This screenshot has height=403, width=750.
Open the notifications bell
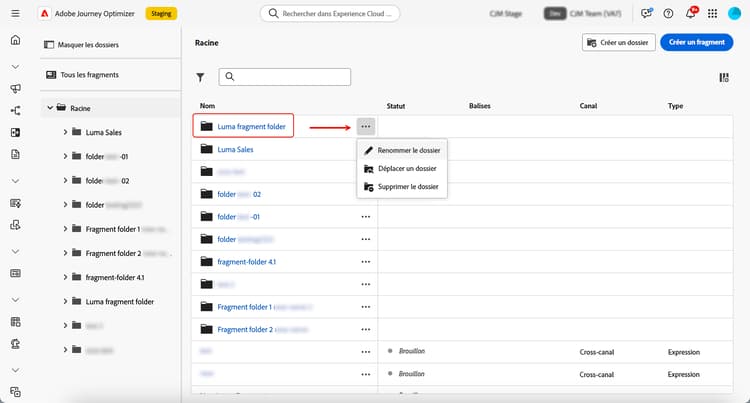[690, 13]
